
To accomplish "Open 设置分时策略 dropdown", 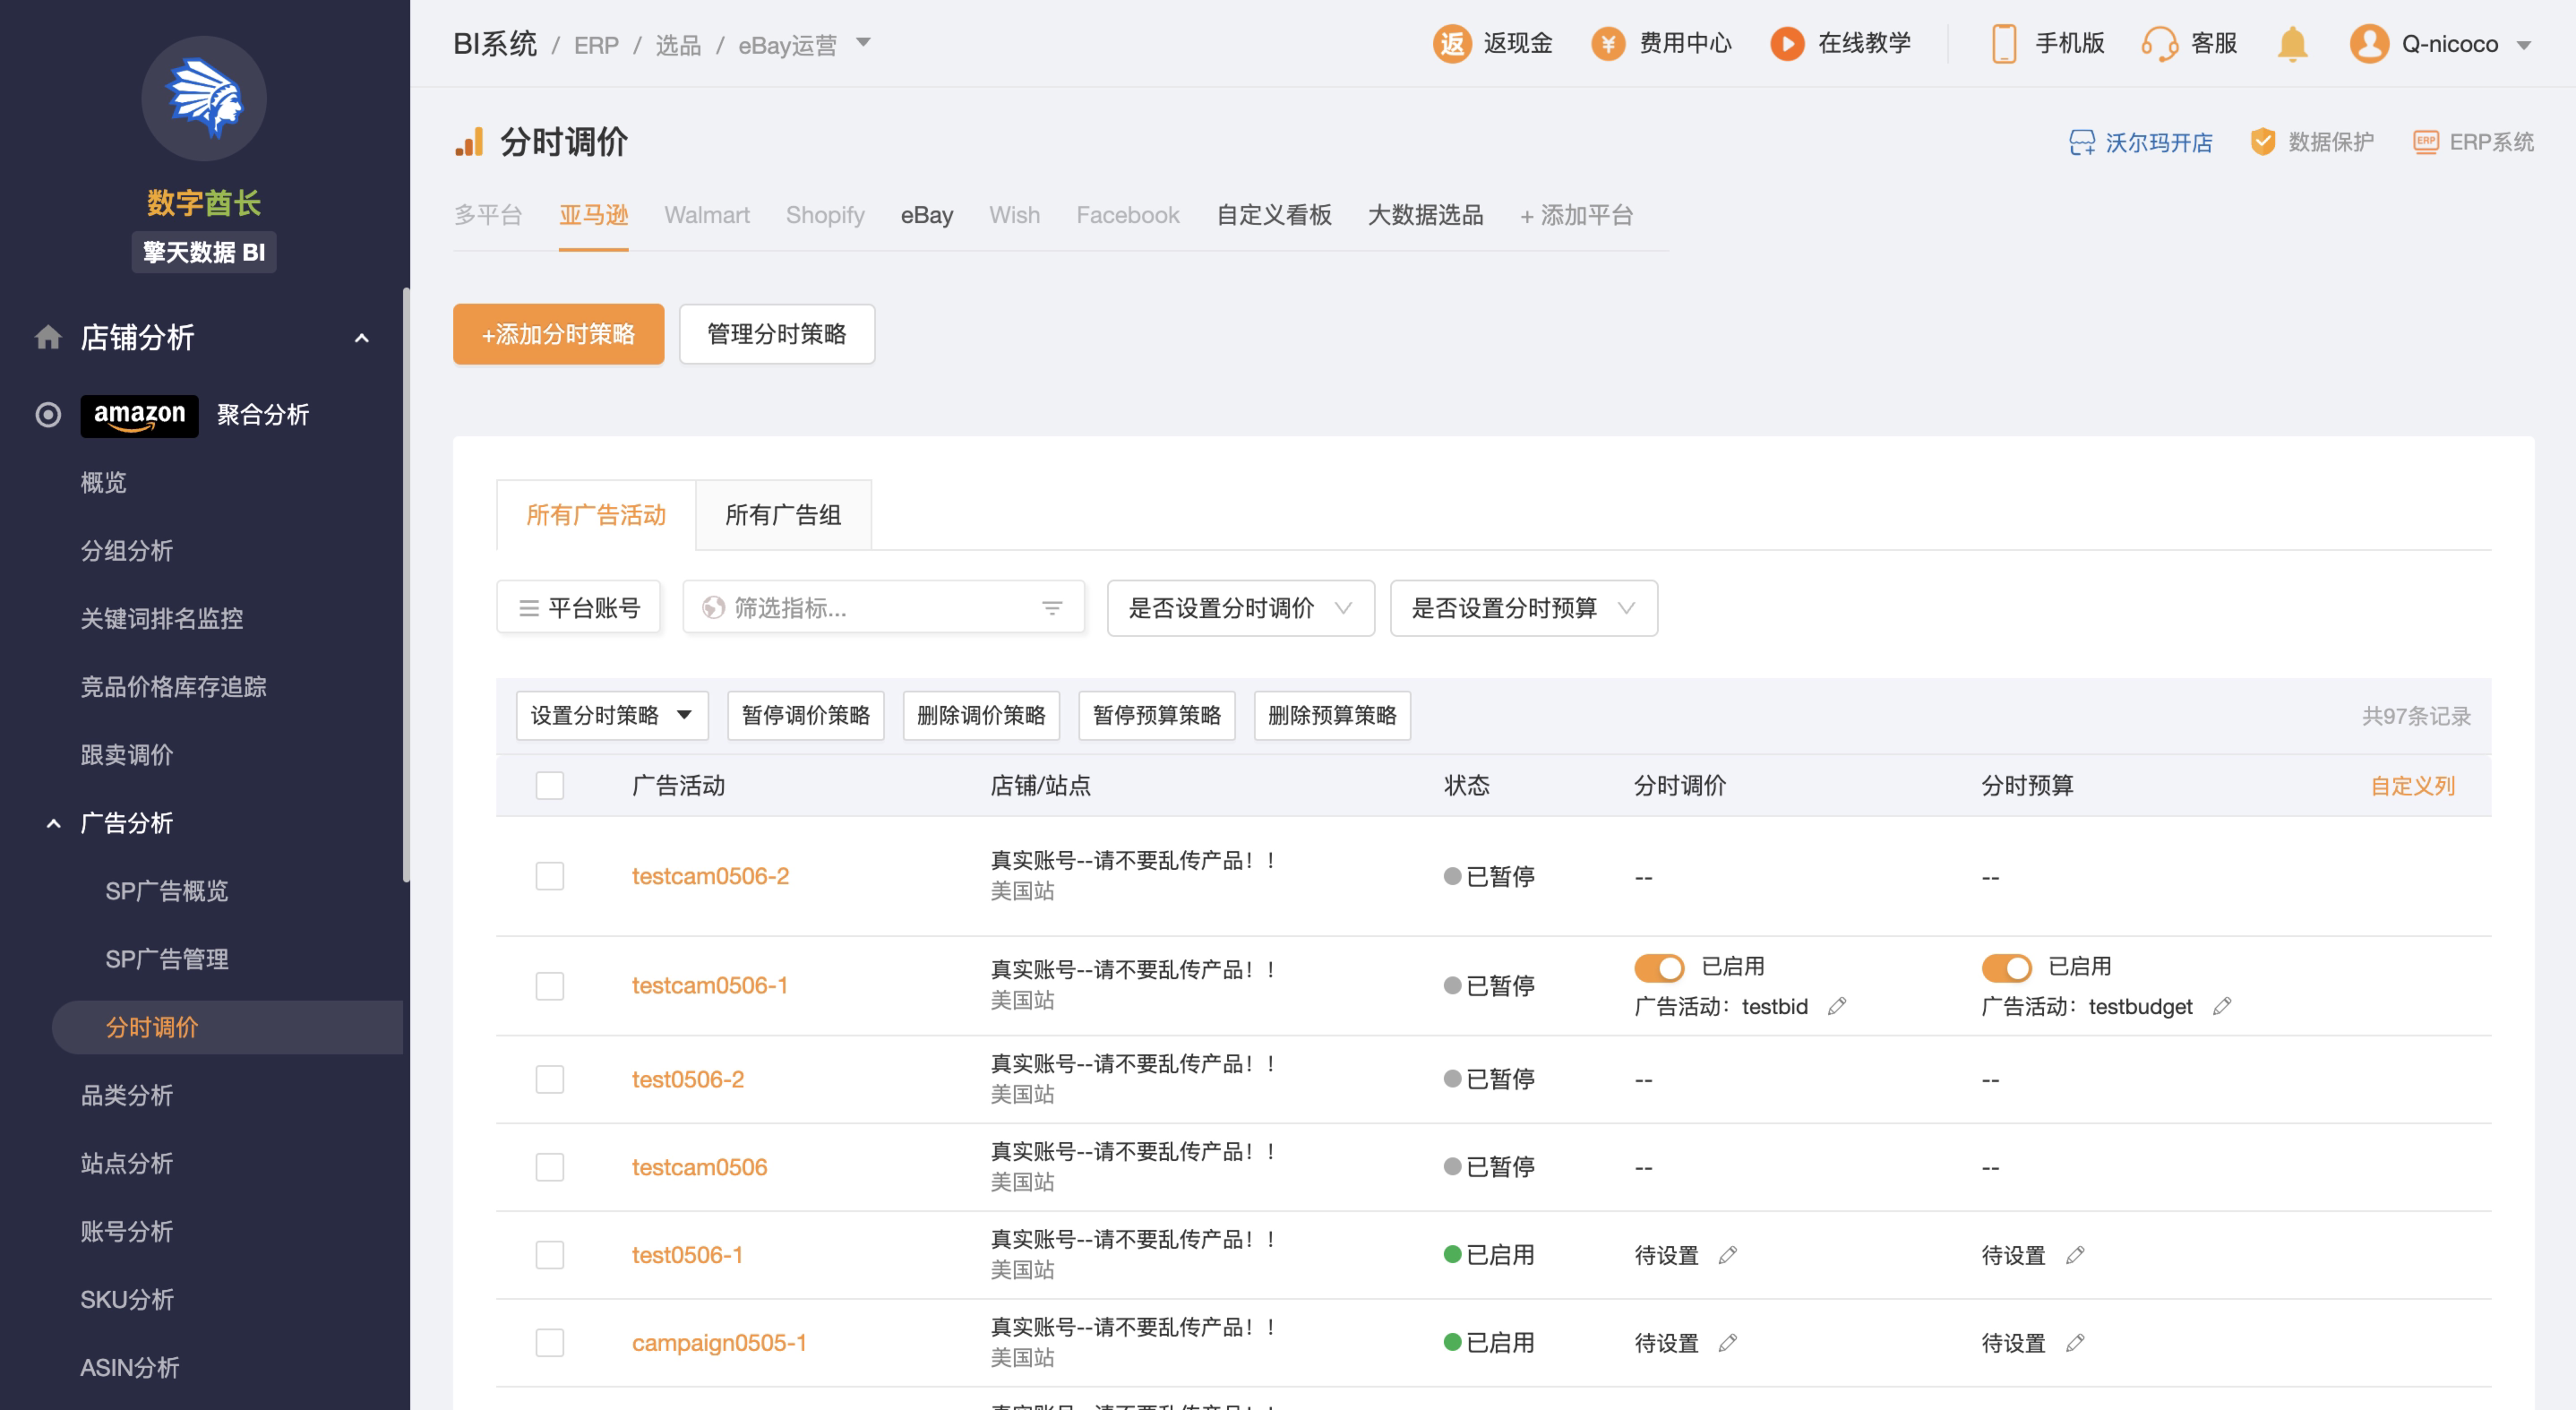I will (x=611, y=715).
